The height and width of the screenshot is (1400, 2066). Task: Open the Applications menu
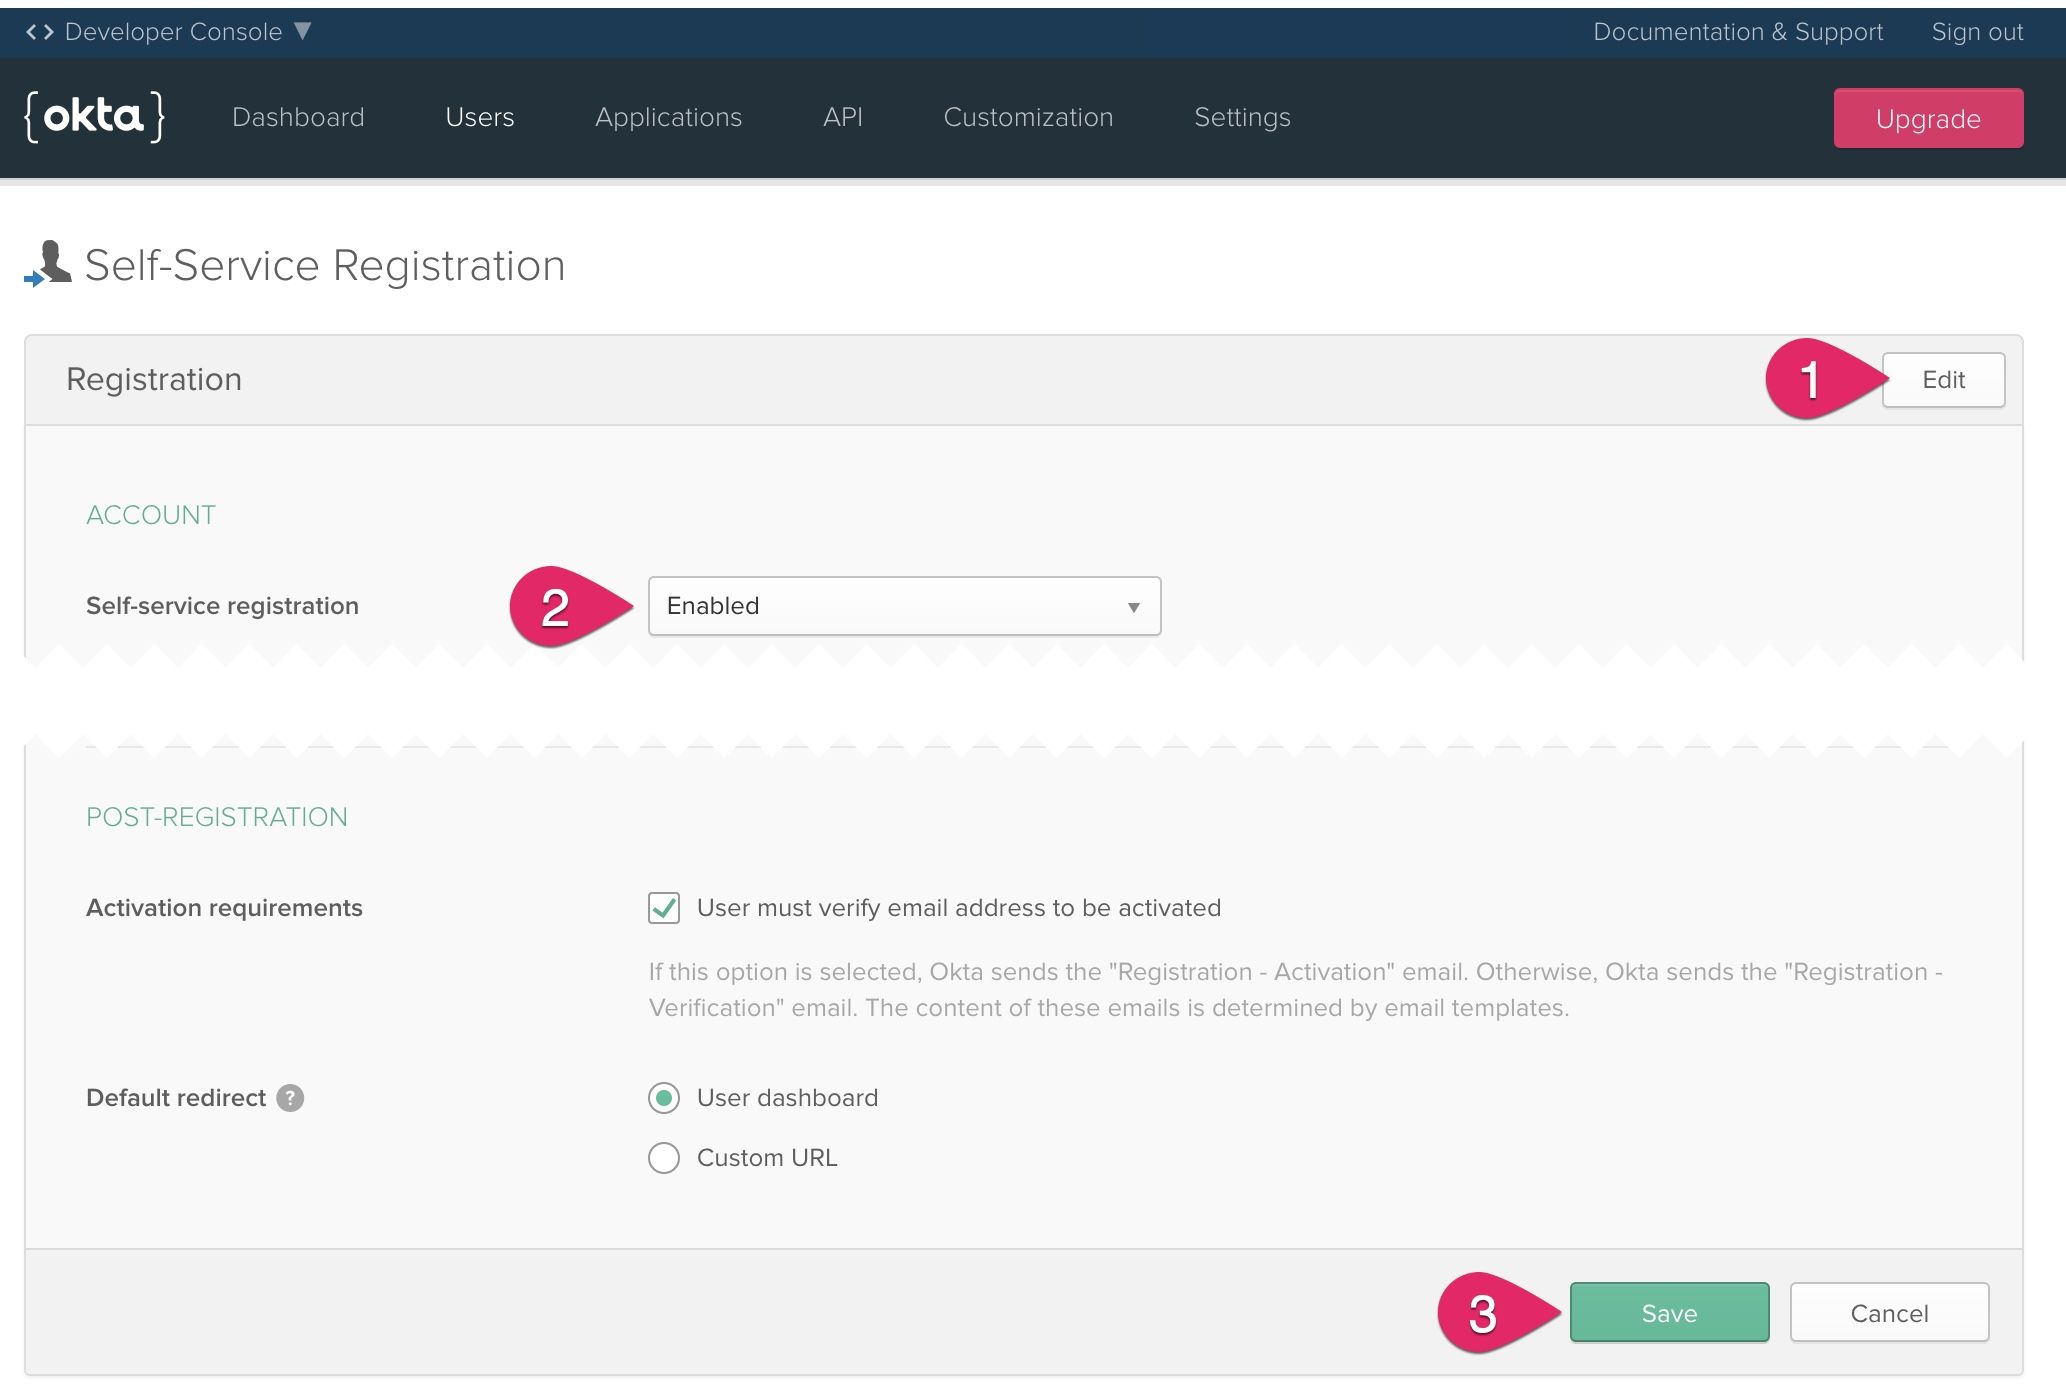point(669,117)
